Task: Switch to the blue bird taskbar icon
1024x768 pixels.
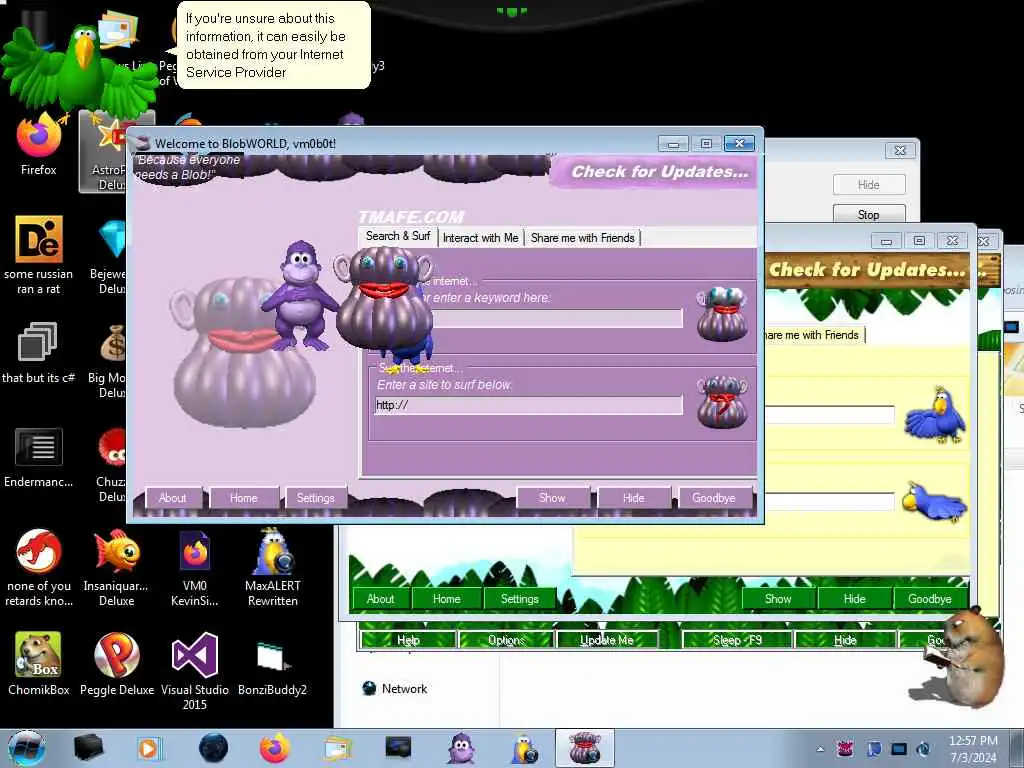Action: click(x=524, y=748)
